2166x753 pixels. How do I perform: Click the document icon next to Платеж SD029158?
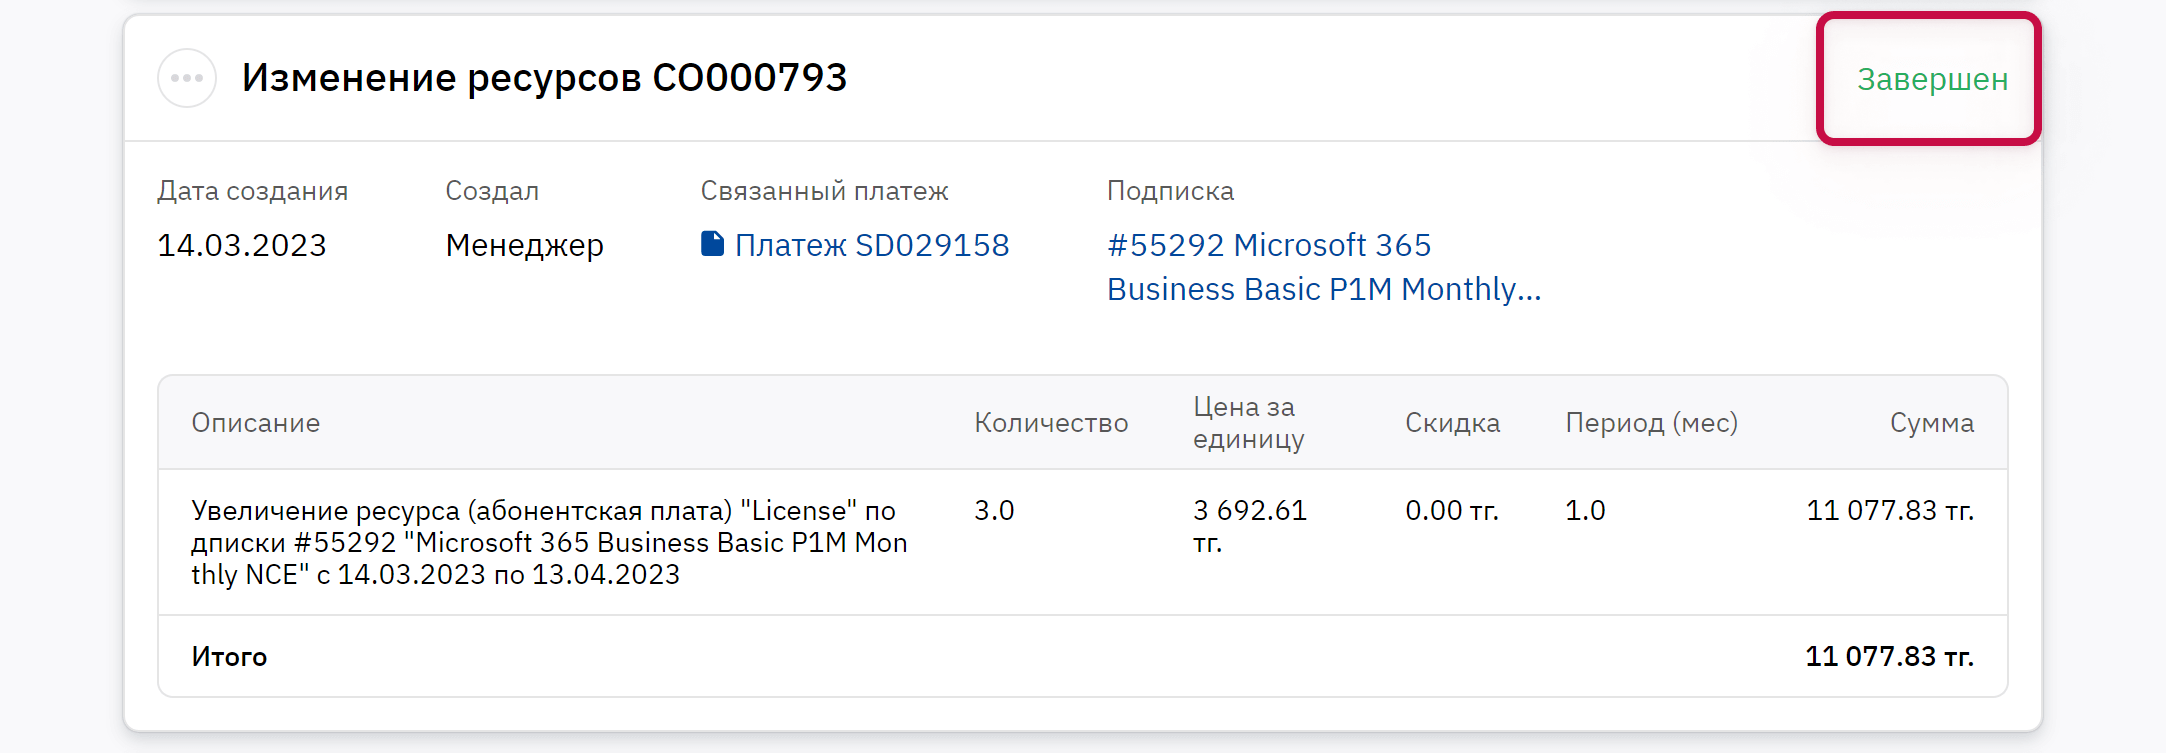[712, 244]
